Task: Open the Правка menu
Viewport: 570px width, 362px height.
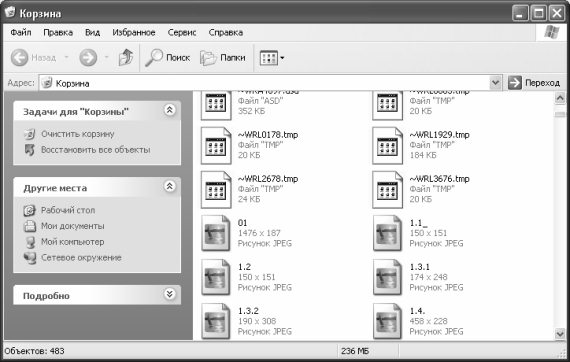Action: coord(58,32)
